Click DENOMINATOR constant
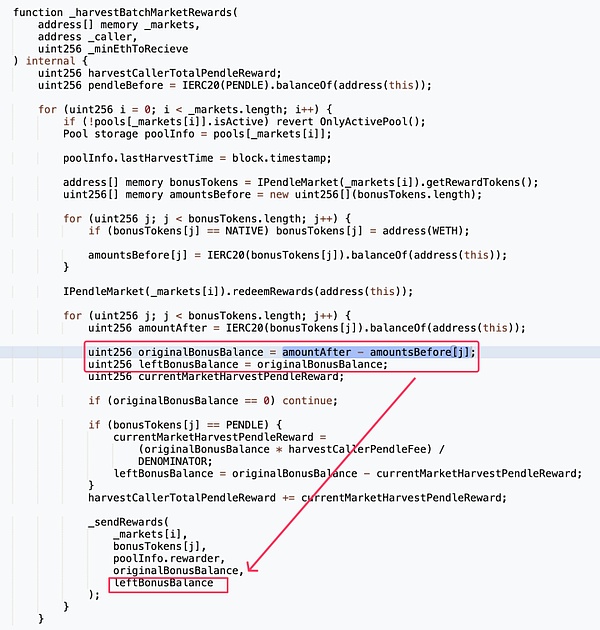Image resolution: width=600 pixels, height=630 pixels. pyautogui.click(x=172, y=461)
